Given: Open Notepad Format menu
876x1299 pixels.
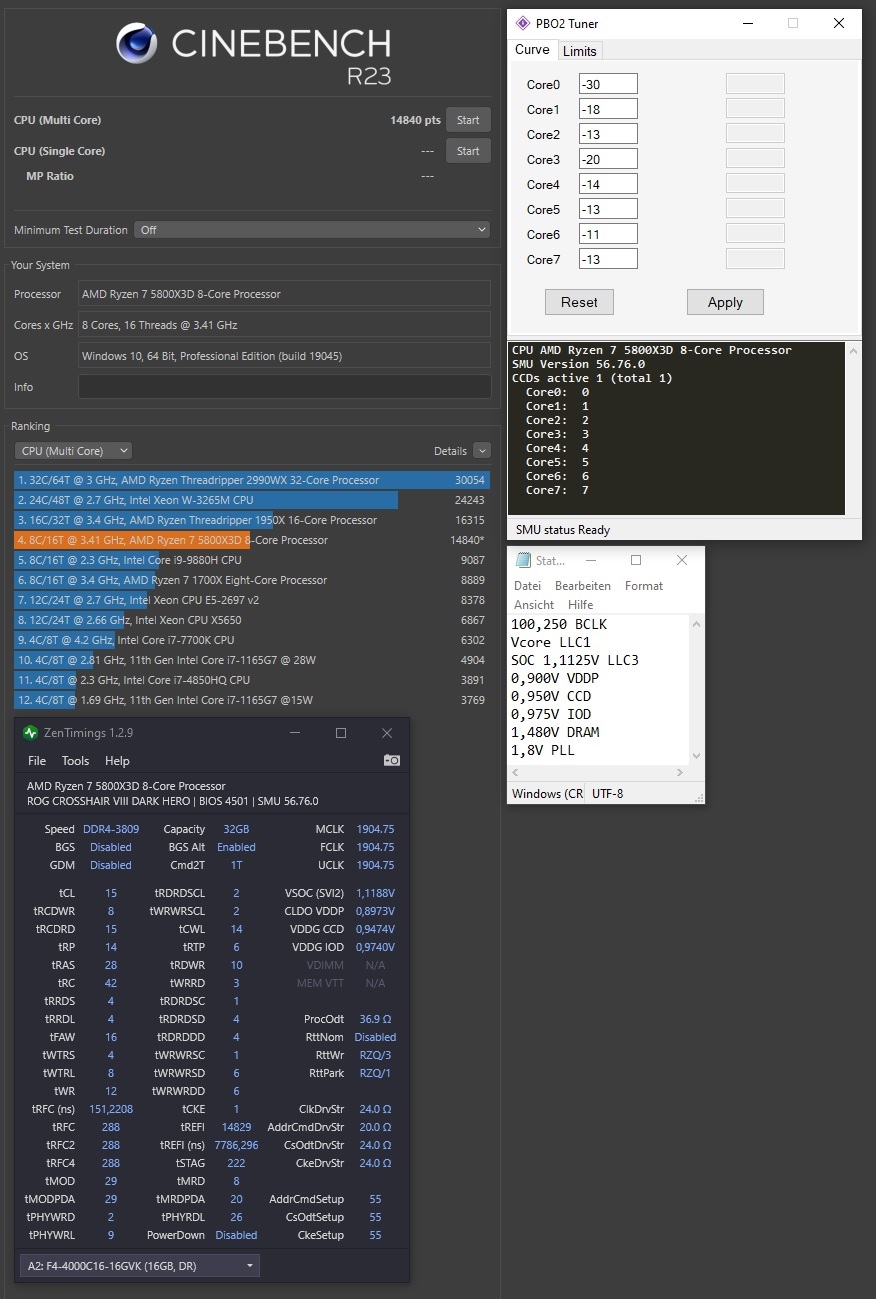Looking at the screenshot, I should click(644, 586).
